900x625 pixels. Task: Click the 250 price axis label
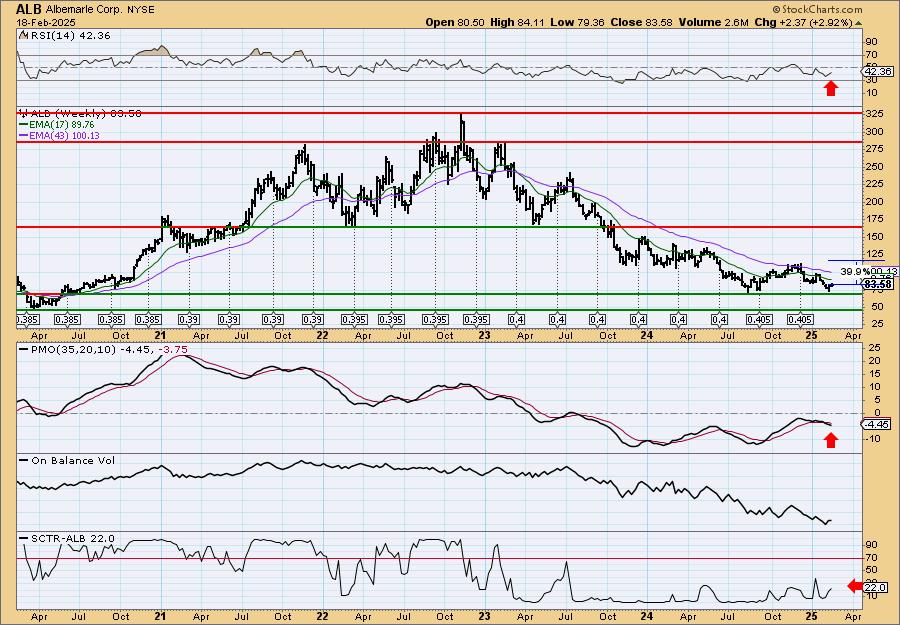[x=874, y=166]
